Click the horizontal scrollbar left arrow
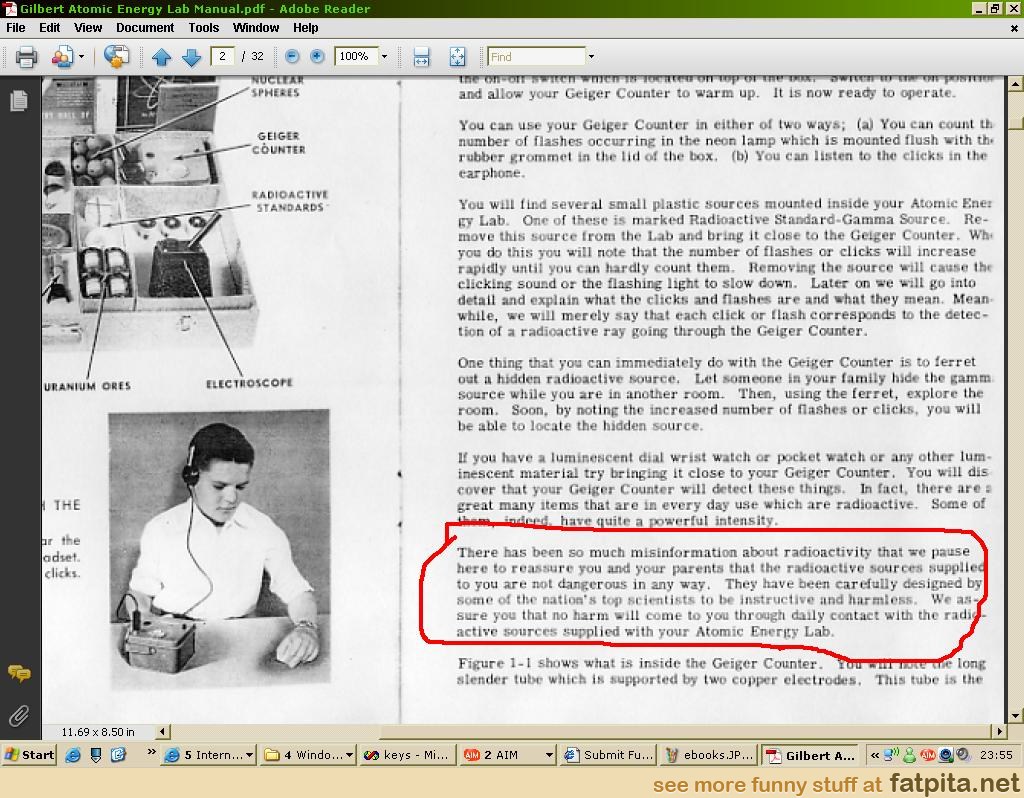Screen dimensions: 1024x798 (163, 731)
